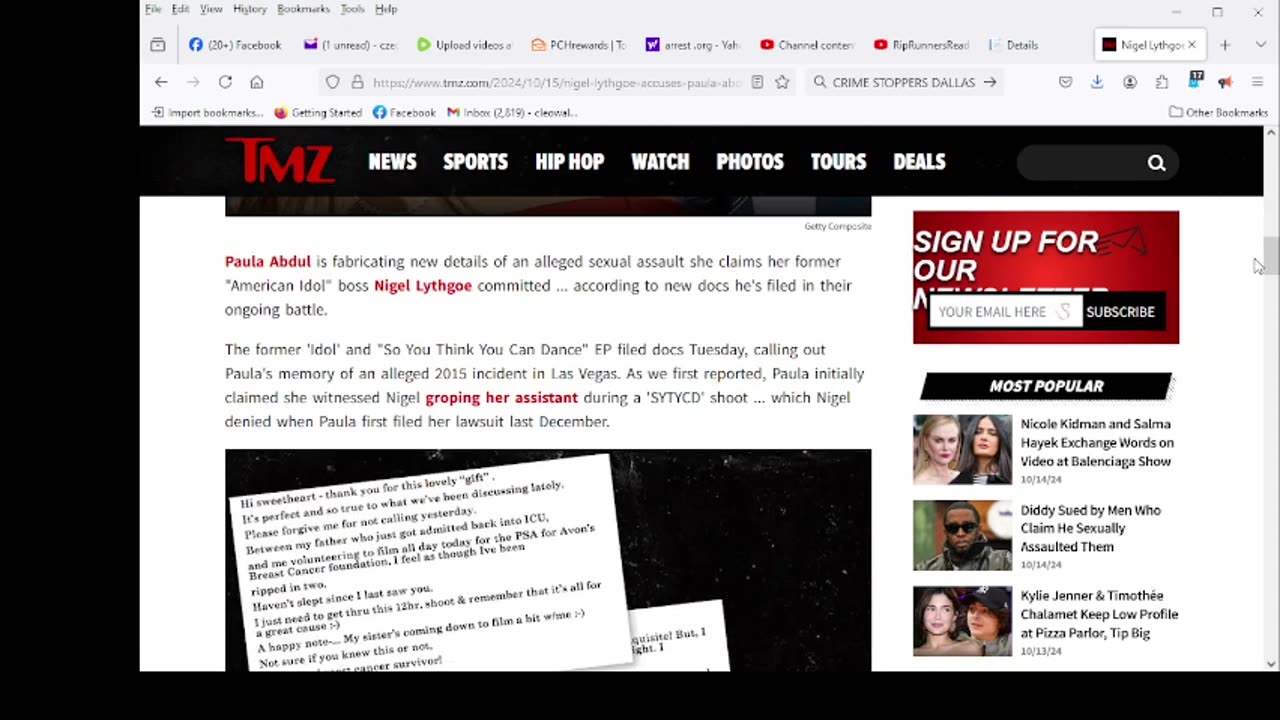This screenshot has height=720, width=1280.
Task: Click the megaphone toolbar icon
Action: 1225,82
